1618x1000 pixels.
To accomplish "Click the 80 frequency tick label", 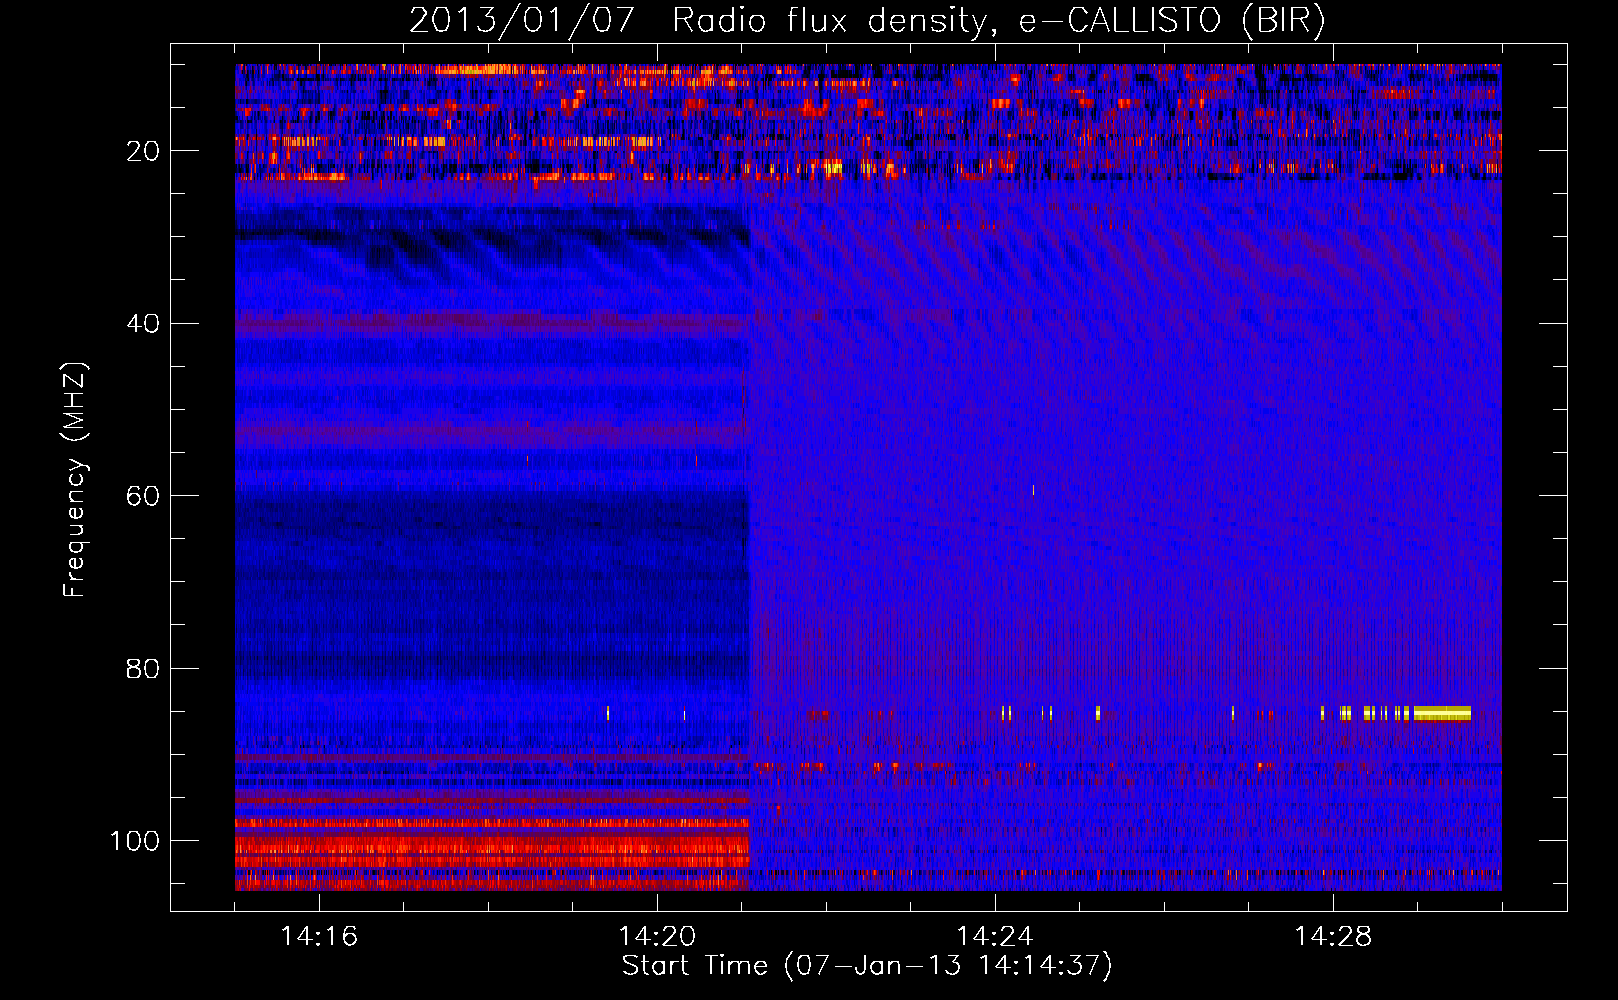I will point(143,668).
